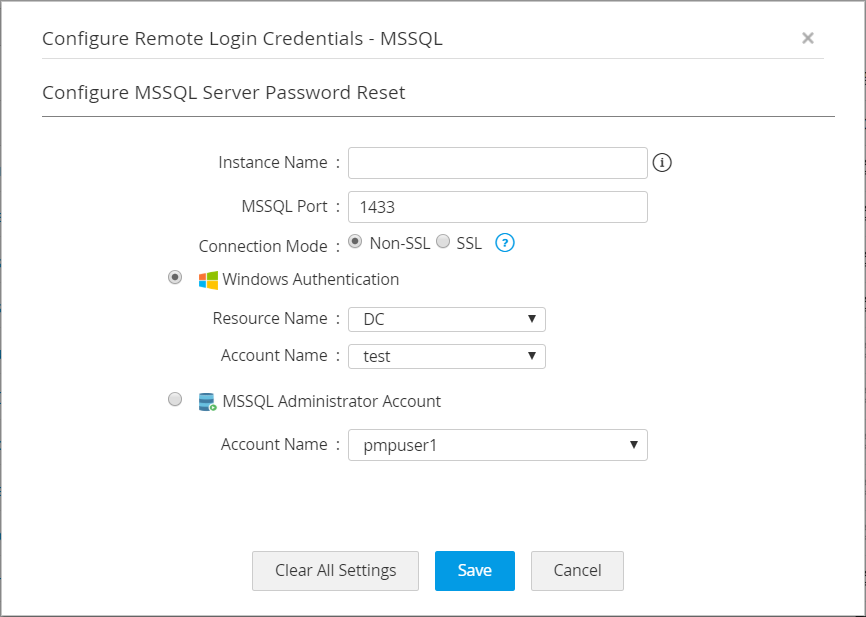Screen dimensions: 866x617
Task: Choose the MSSQL Administrator Account radio button
Action: (x=176, y=400)
